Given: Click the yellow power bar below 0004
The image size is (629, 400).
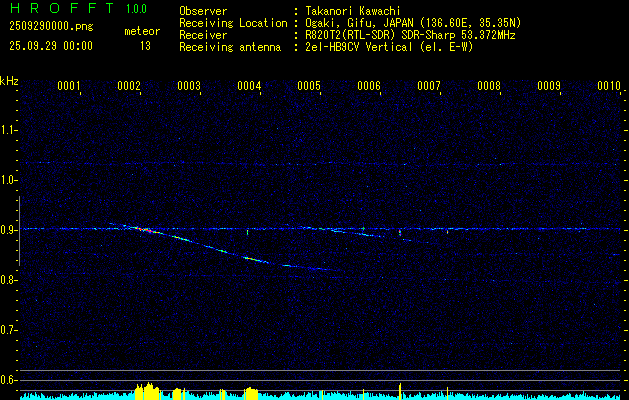Looking at the screenshot, I should point(251,393).
